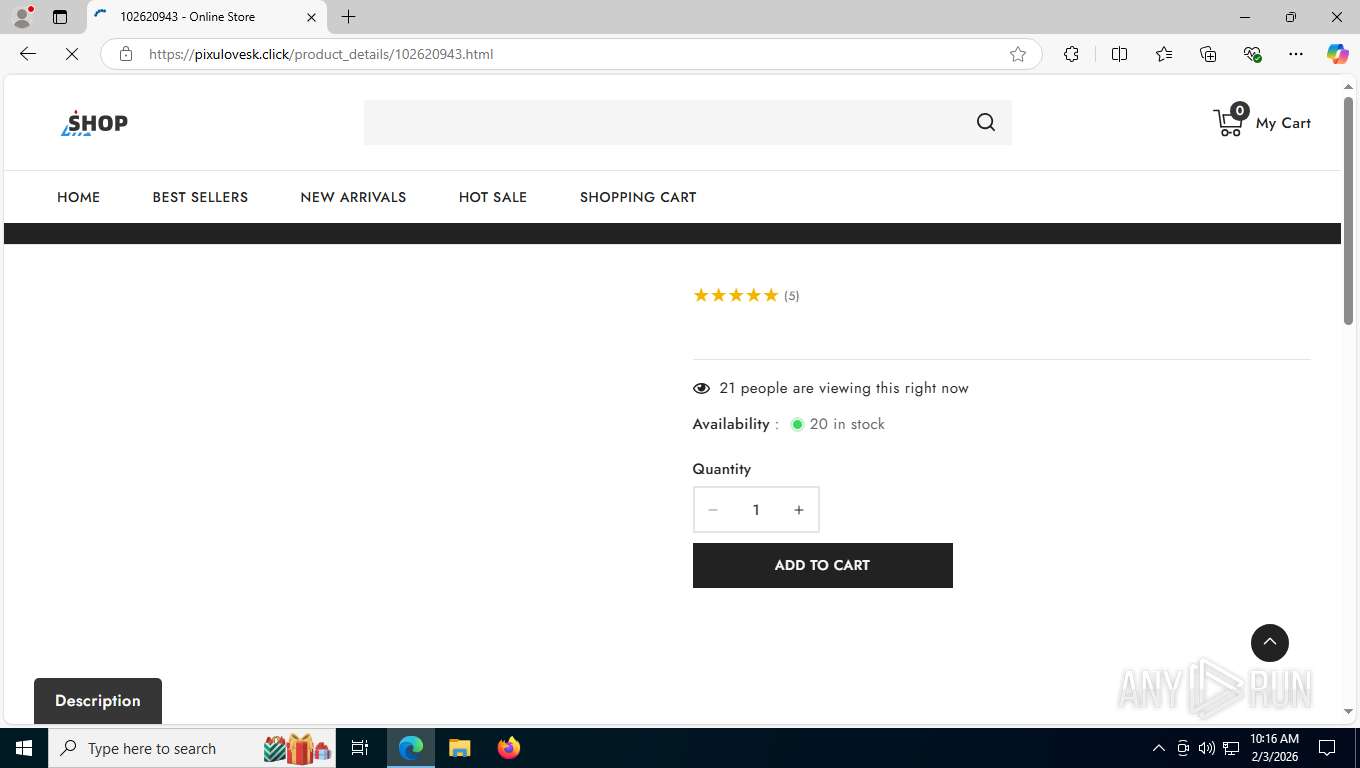Click the five-star rating

point(735,295)
